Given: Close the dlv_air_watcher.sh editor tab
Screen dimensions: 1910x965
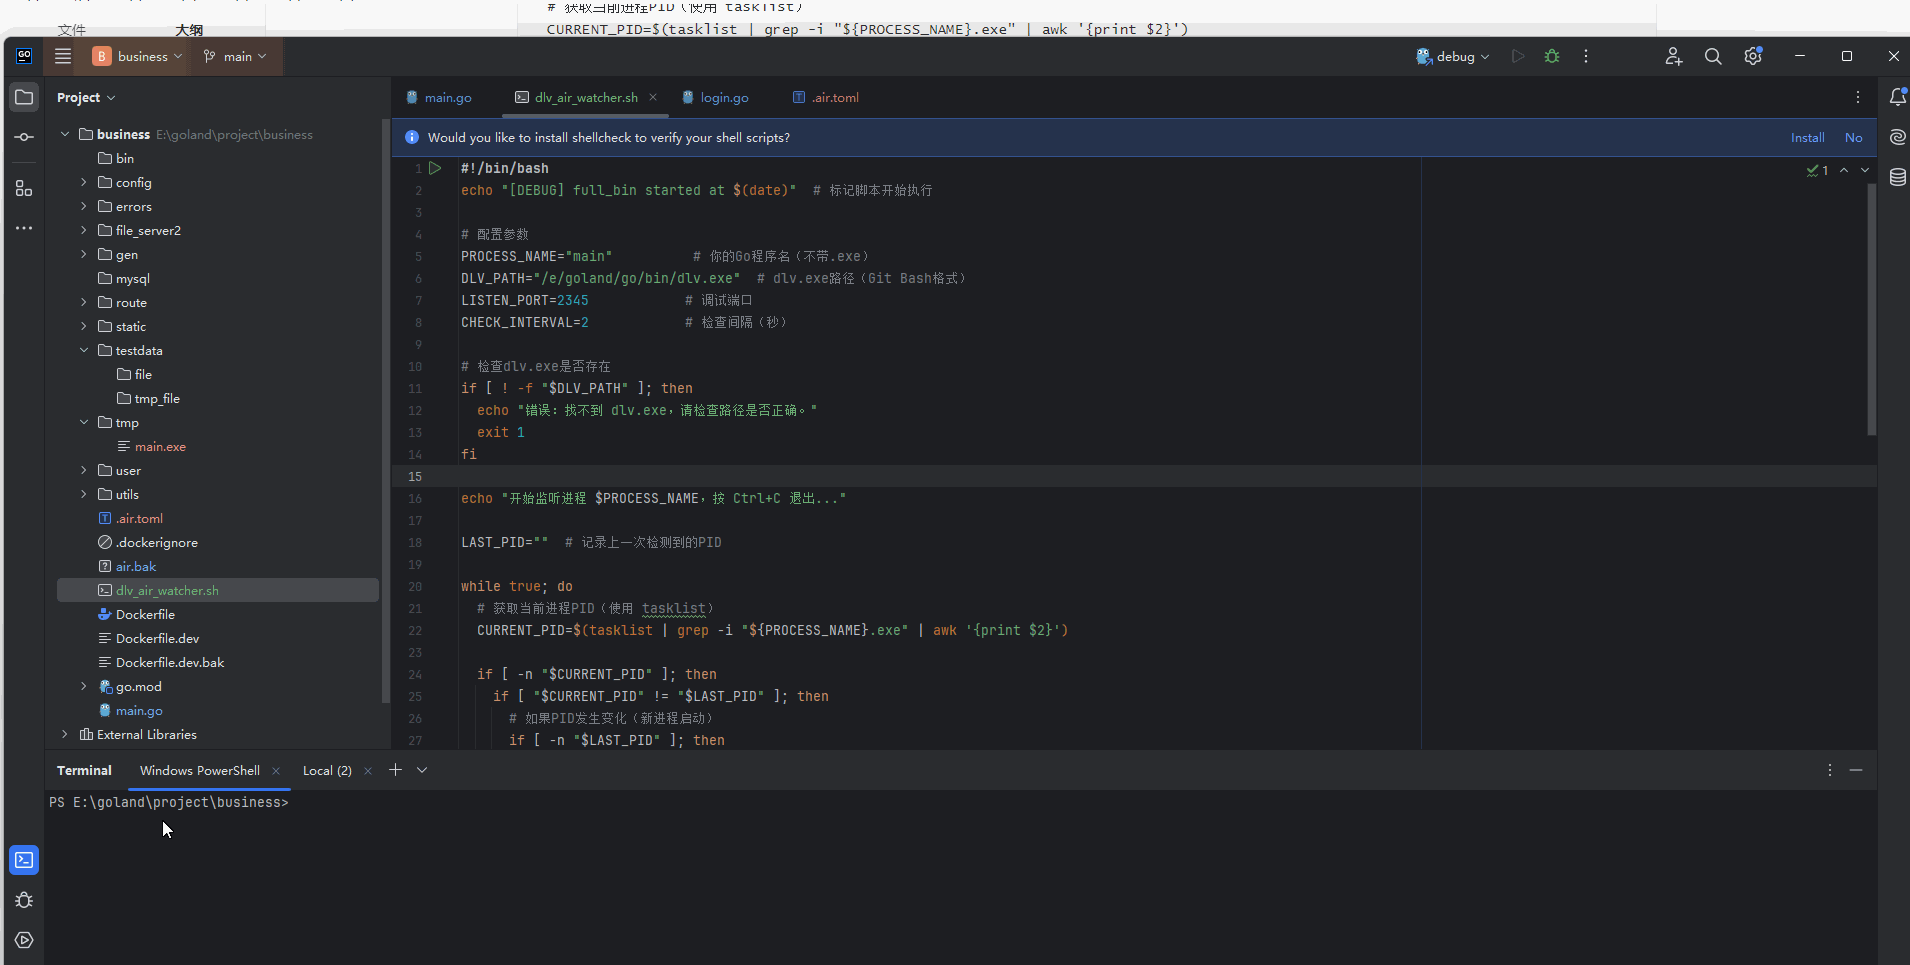Looking at the screenshot, I should click(653, 97).
